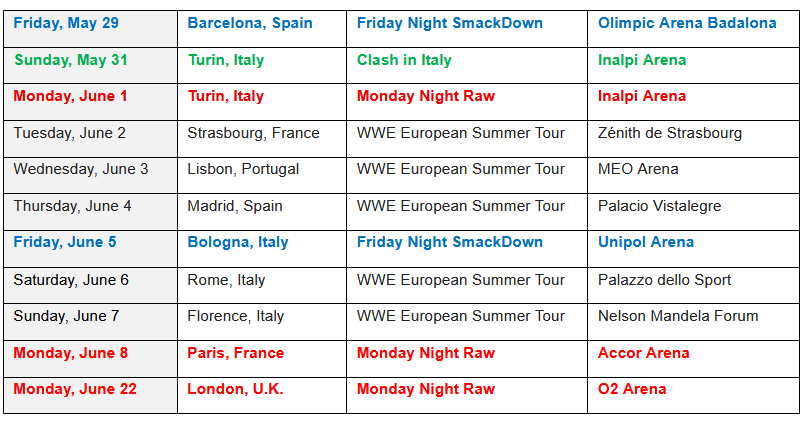Select the MEO Arena venue cell
The width and height of the screenshot is (805, 425).
click(x=638, y=169)
